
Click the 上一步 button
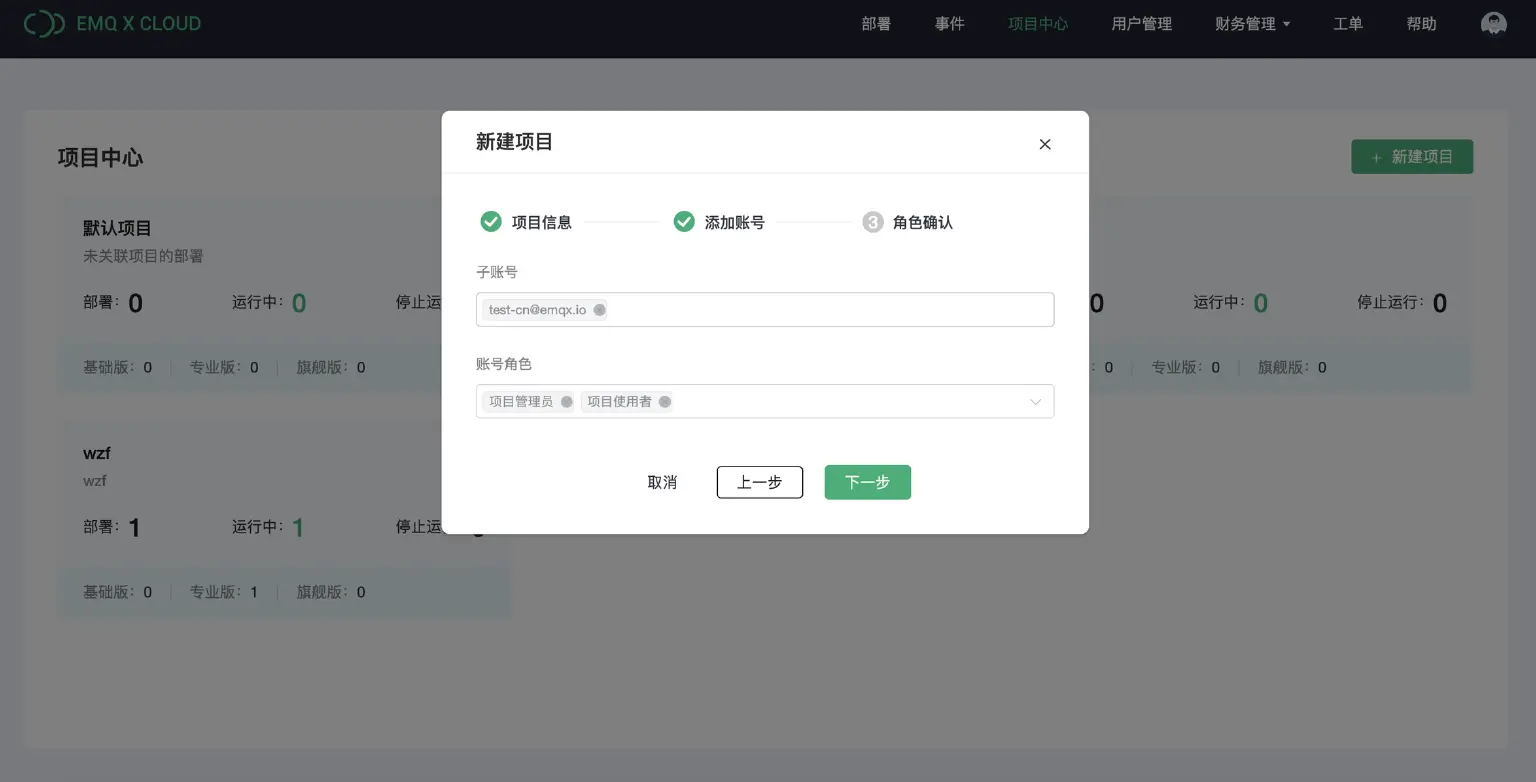click(x=759, y=482)
